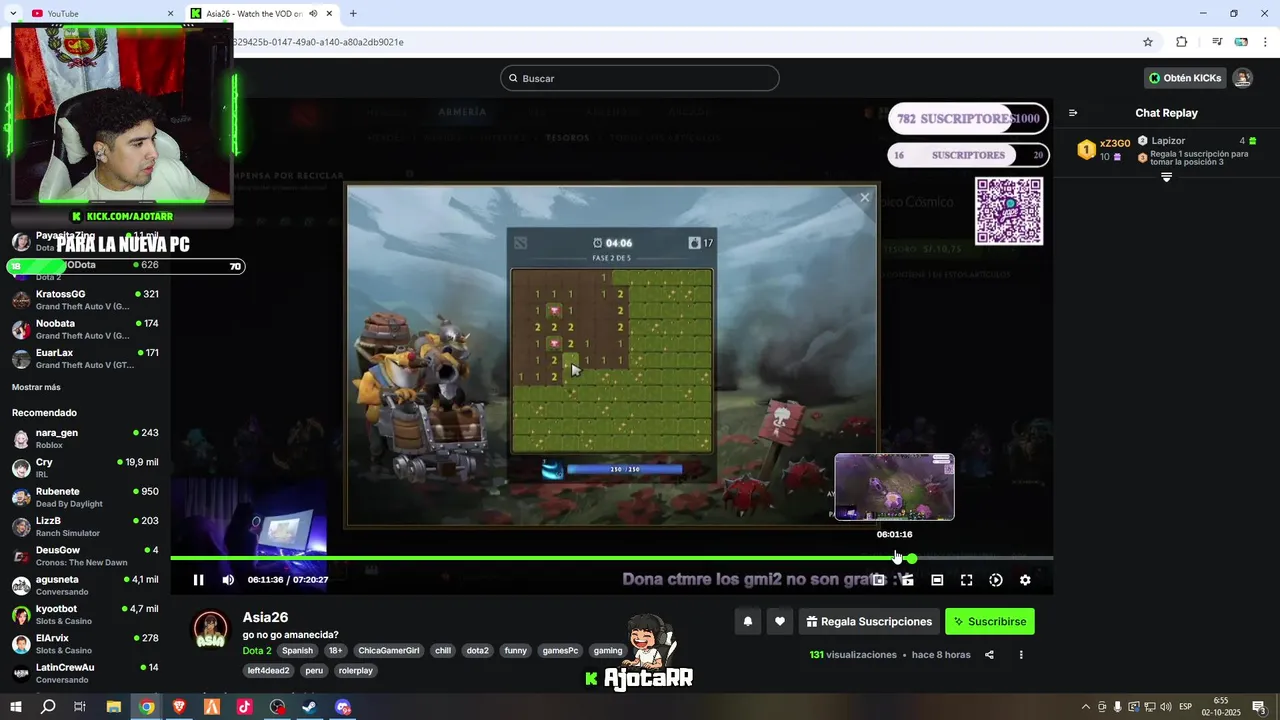Open Noobata channel in sidebar
Viewport: 1280px width, 720px height.
point(85,329)
